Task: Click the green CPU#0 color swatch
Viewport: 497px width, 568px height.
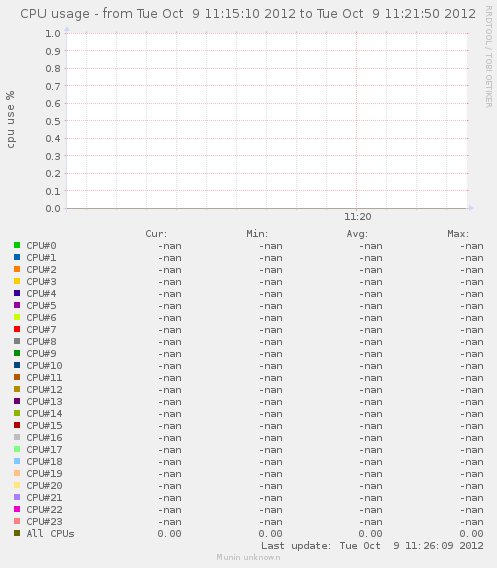Action: pos(17,245)
